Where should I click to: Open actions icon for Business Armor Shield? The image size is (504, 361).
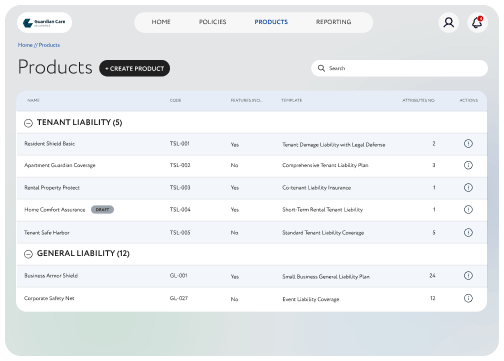click(x=468, y=276)
